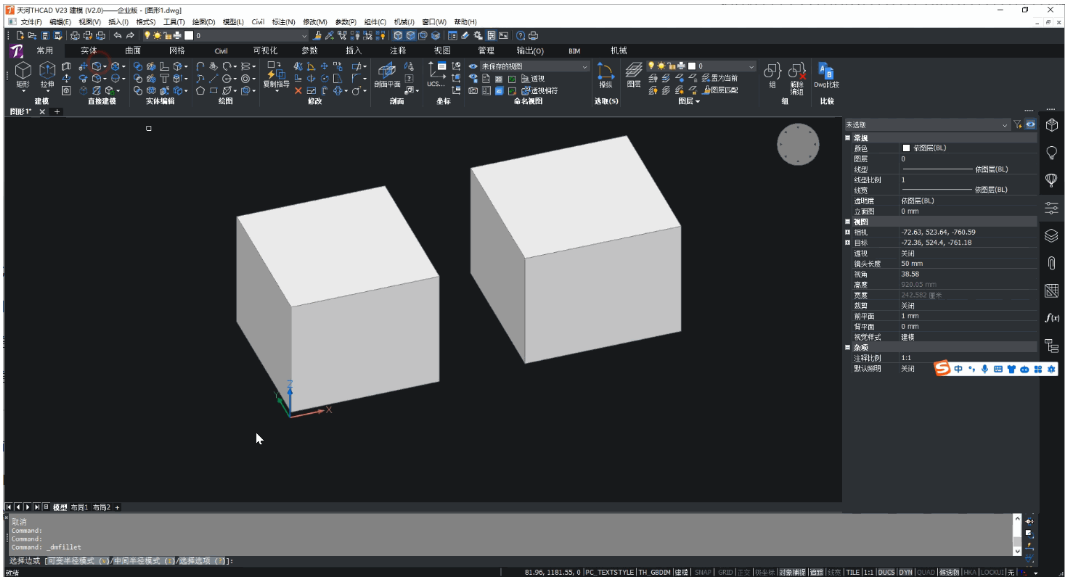Image resolution: width=1070 pixels, height=584 pixels.
Task: Toggle DYN dynamic input in status bar
Action: (x=906, y=572)
